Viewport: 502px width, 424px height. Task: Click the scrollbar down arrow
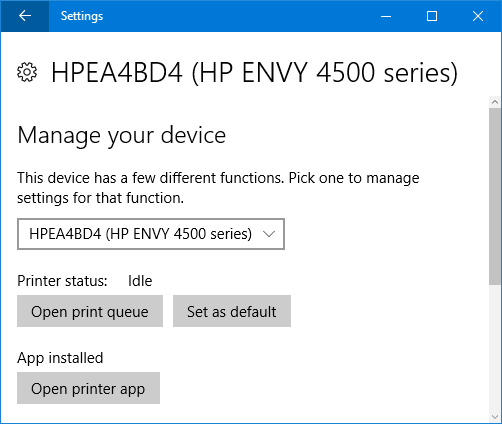[495, 417]
